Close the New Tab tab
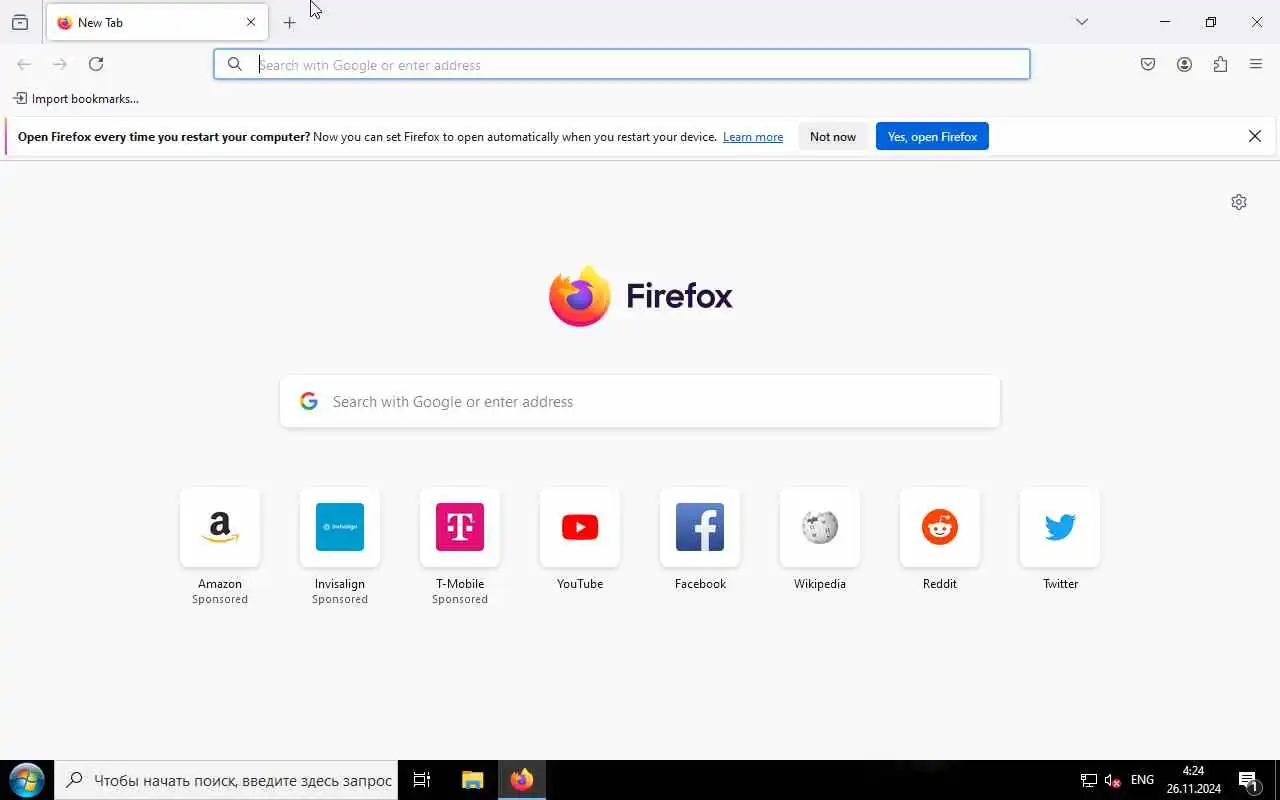Image resolution: width=1280 pixels, height=800 pixels. (x=251, y=22)
